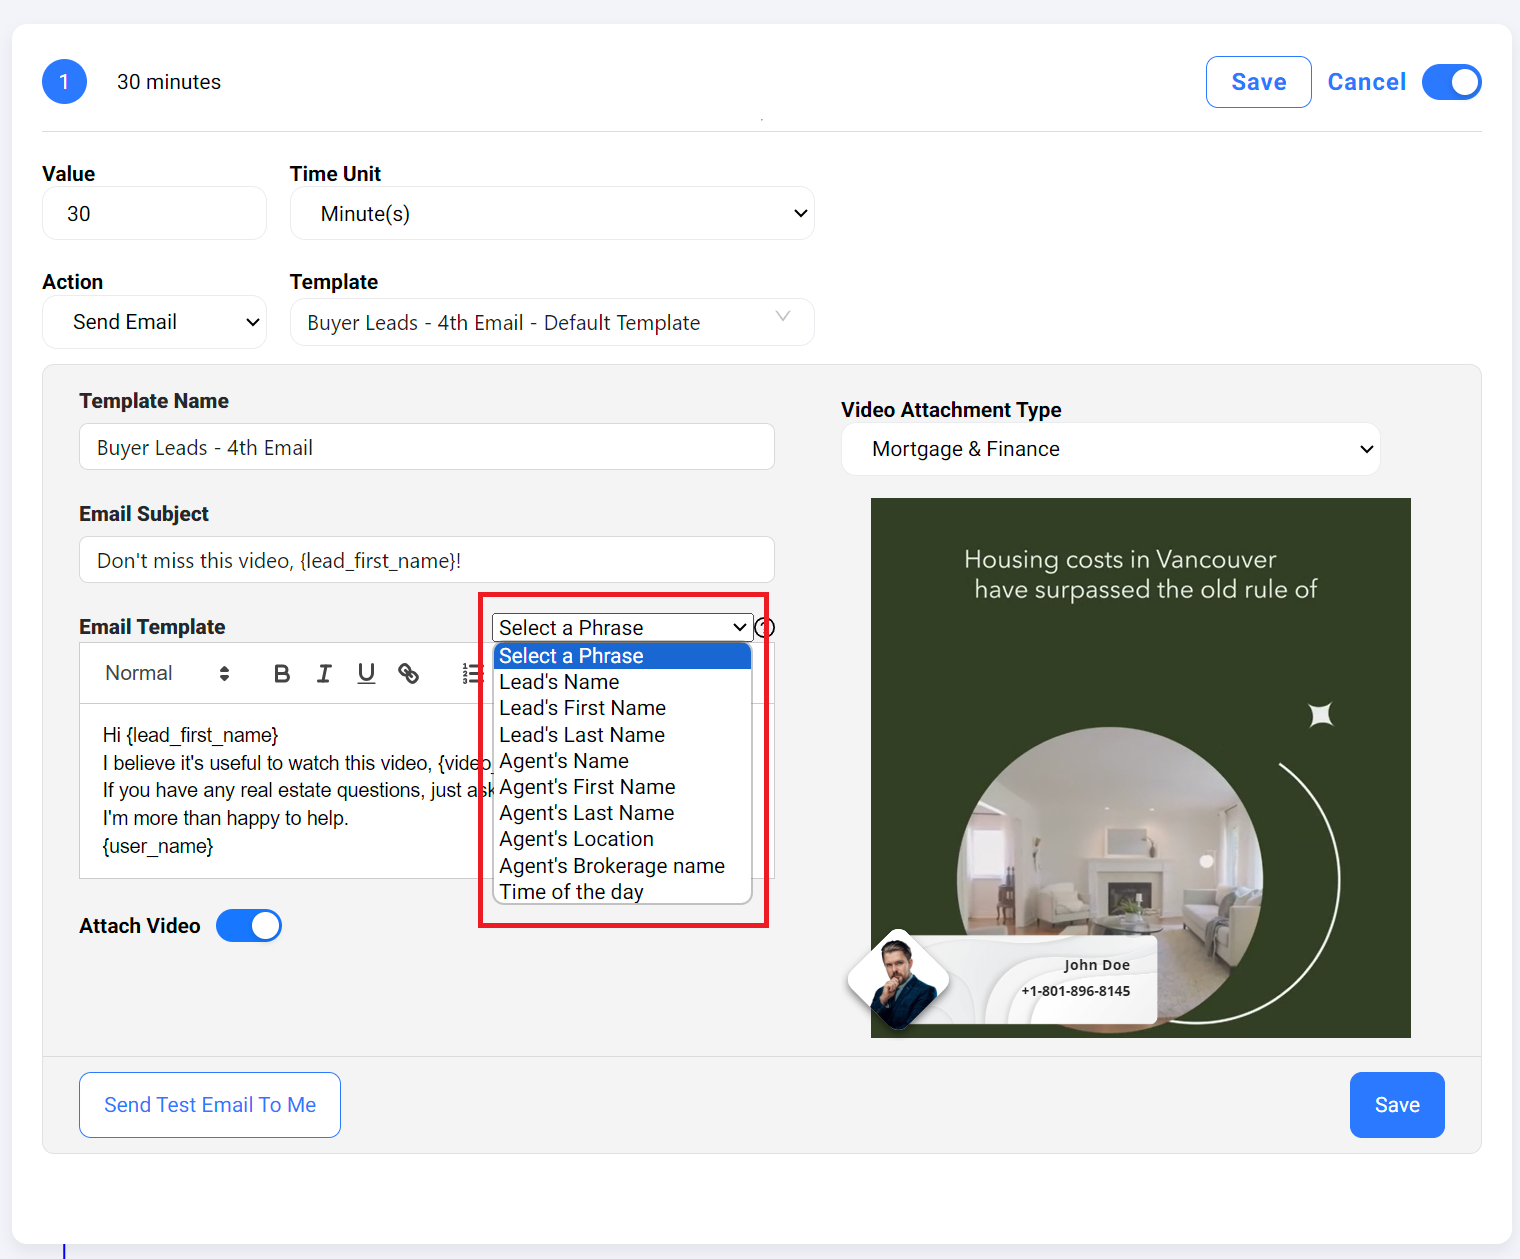Select Agent's Brokerage name option
Image resolution: width=1520 pixels, height=1259 pixels.
tap(612, 866)
